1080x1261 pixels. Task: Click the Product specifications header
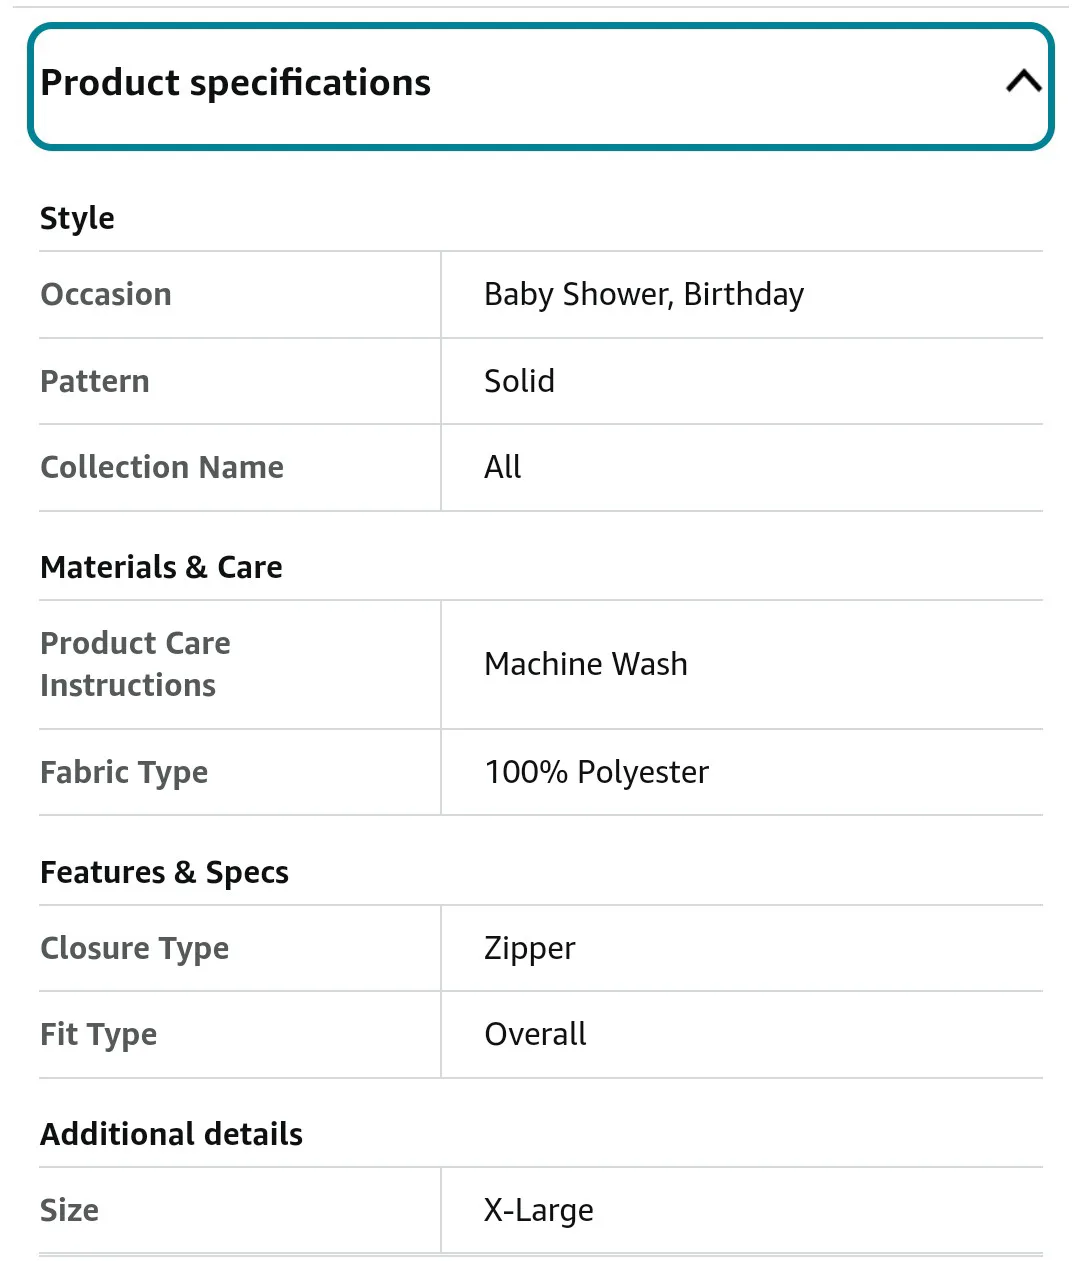point(235,83)
